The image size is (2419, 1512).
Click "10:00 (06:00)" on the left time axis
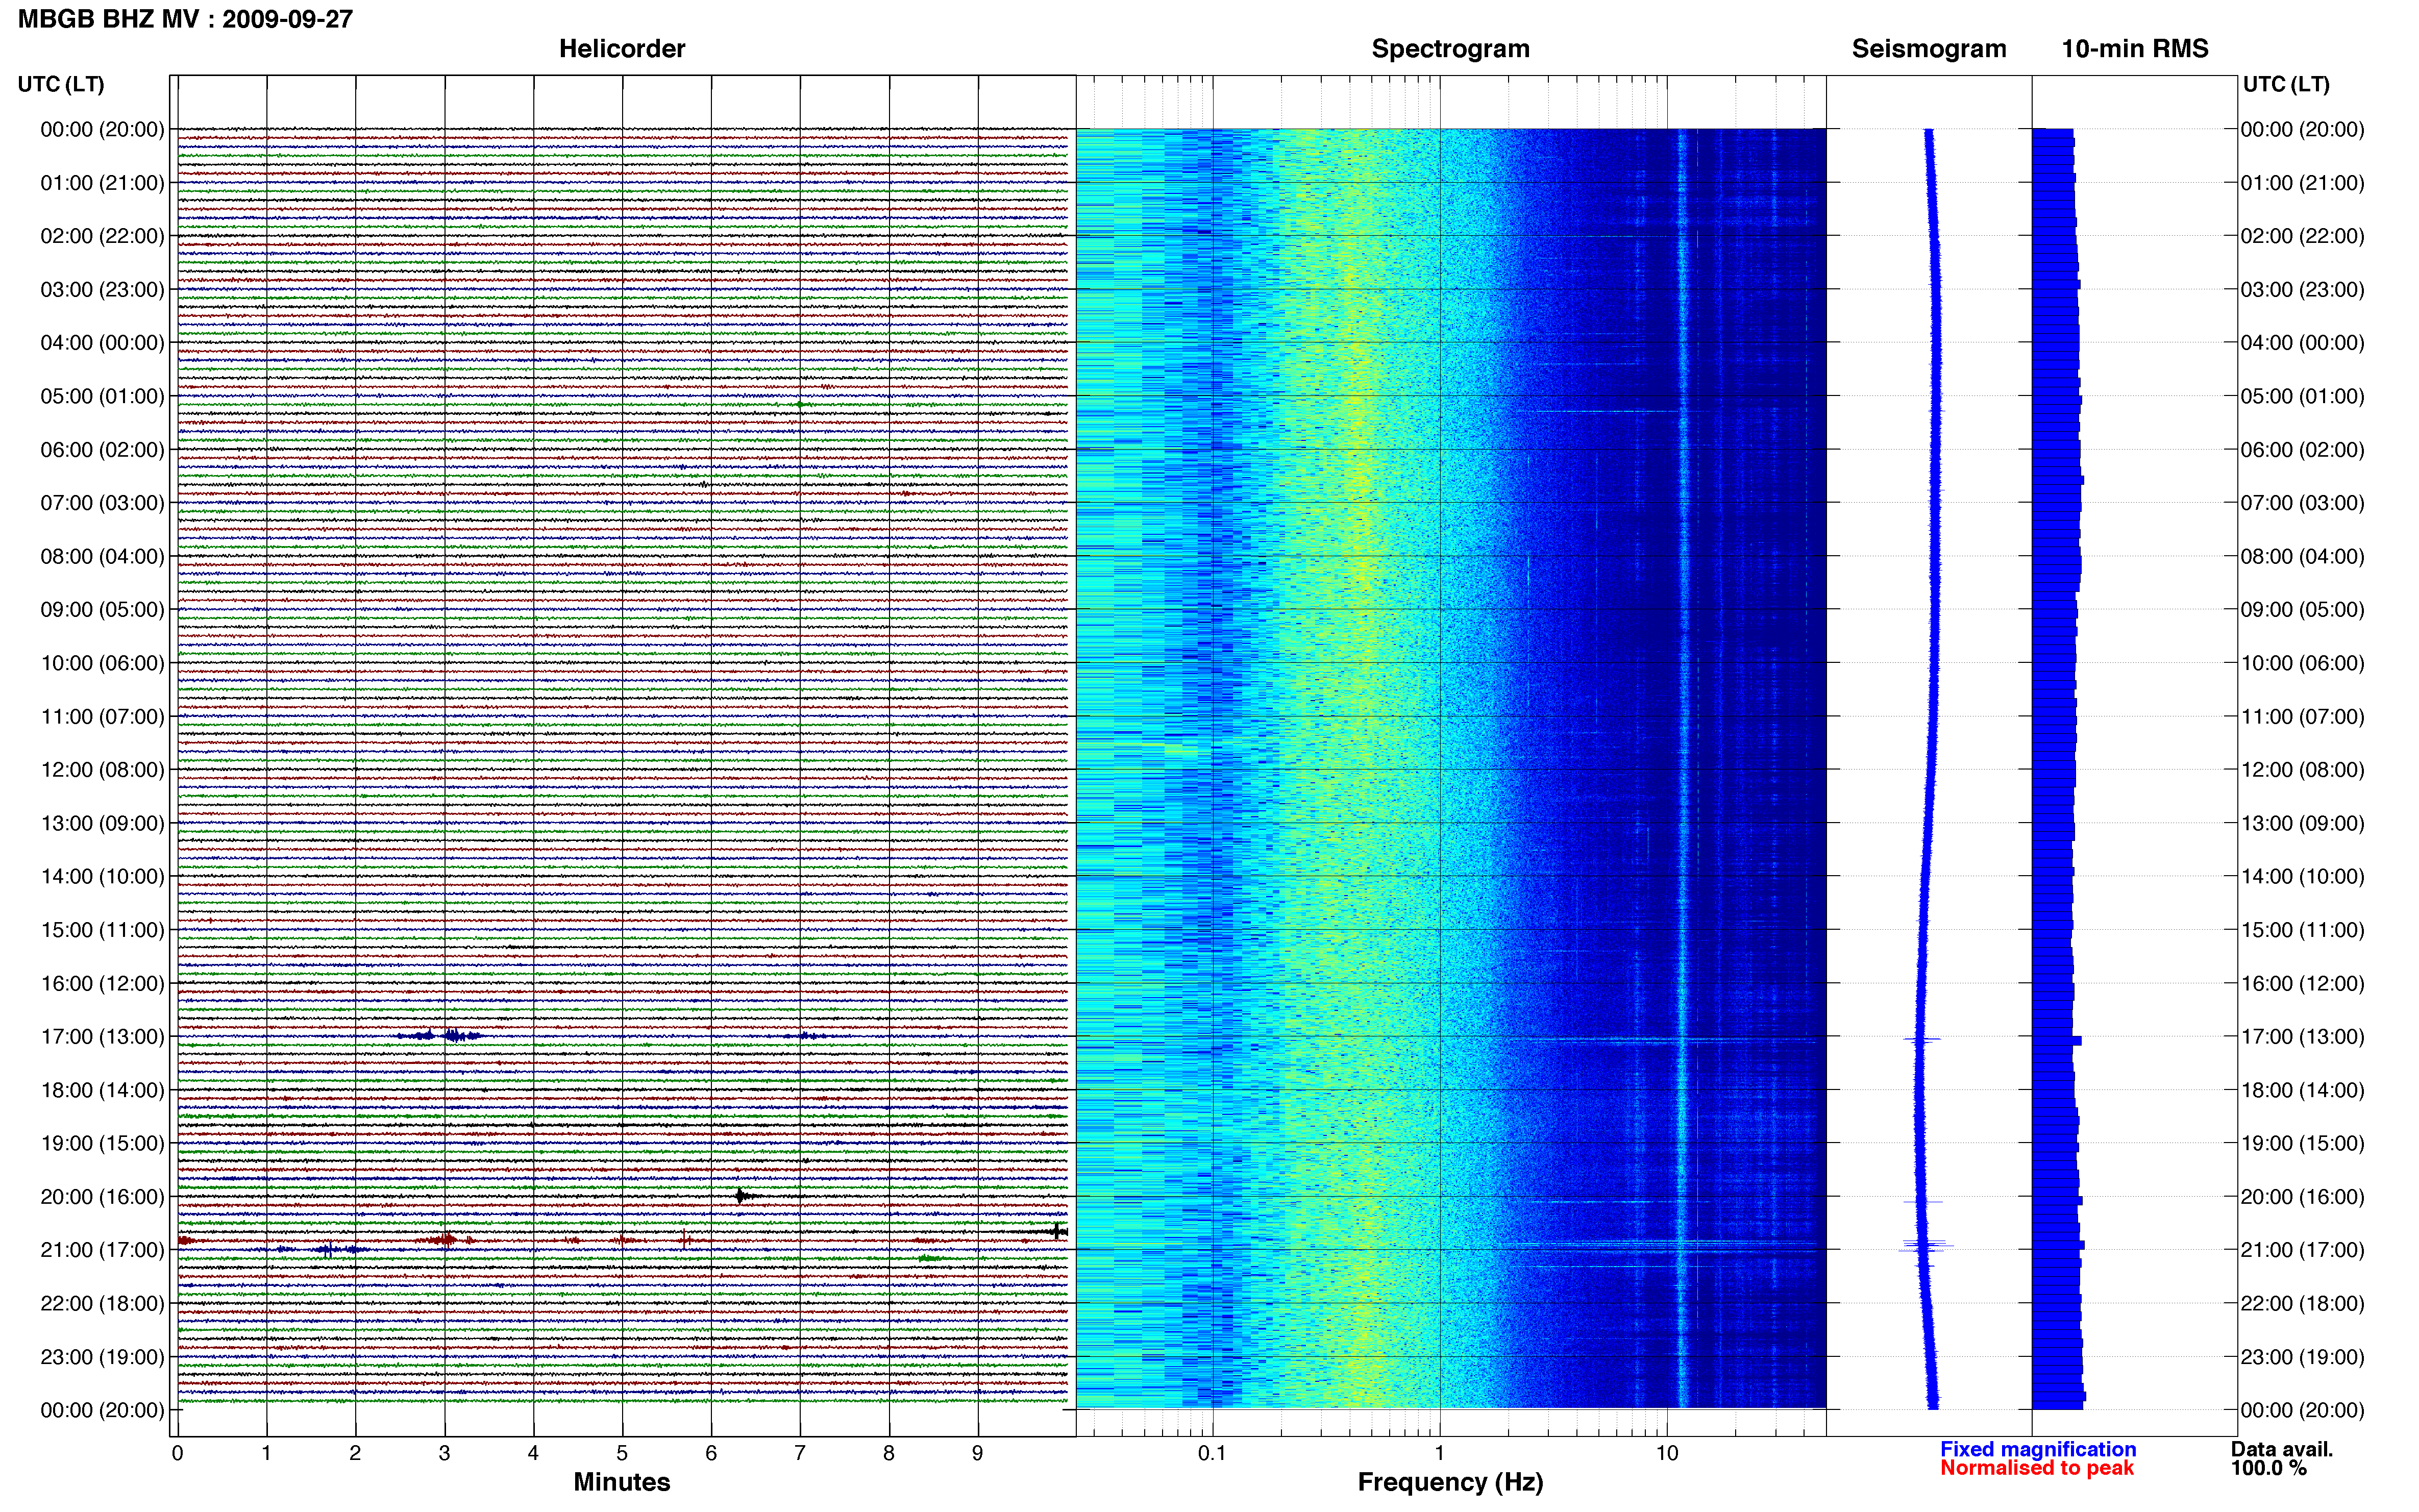(102, 663)
